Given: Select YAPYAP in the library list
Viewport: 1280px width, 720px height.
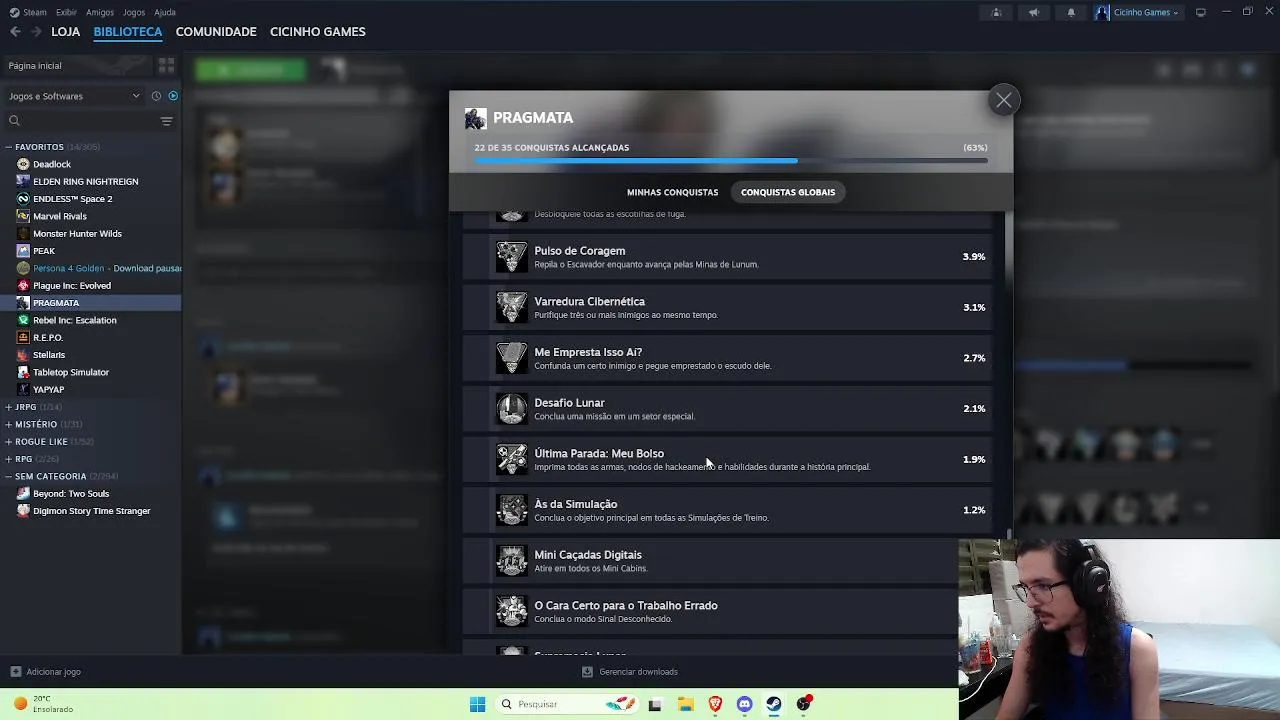Looking at the screenshot, I should click(x=48, y=389).
